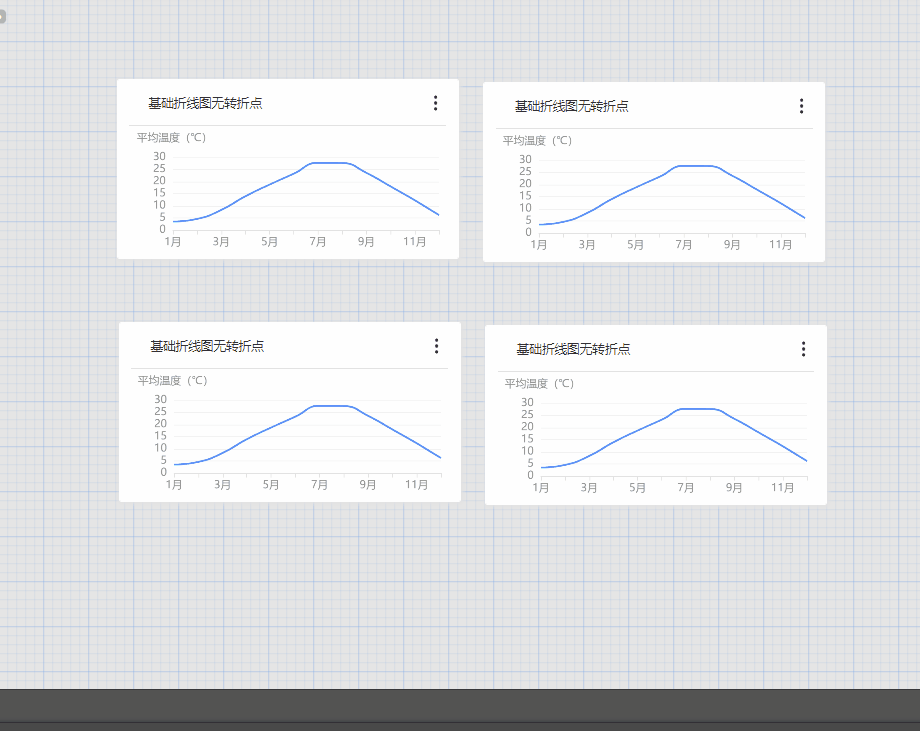Select the bottom-left card title 基础折线图无转折点
Image resolution: width=920 pixels, height=731 pixels.
(x=207, y=346)
